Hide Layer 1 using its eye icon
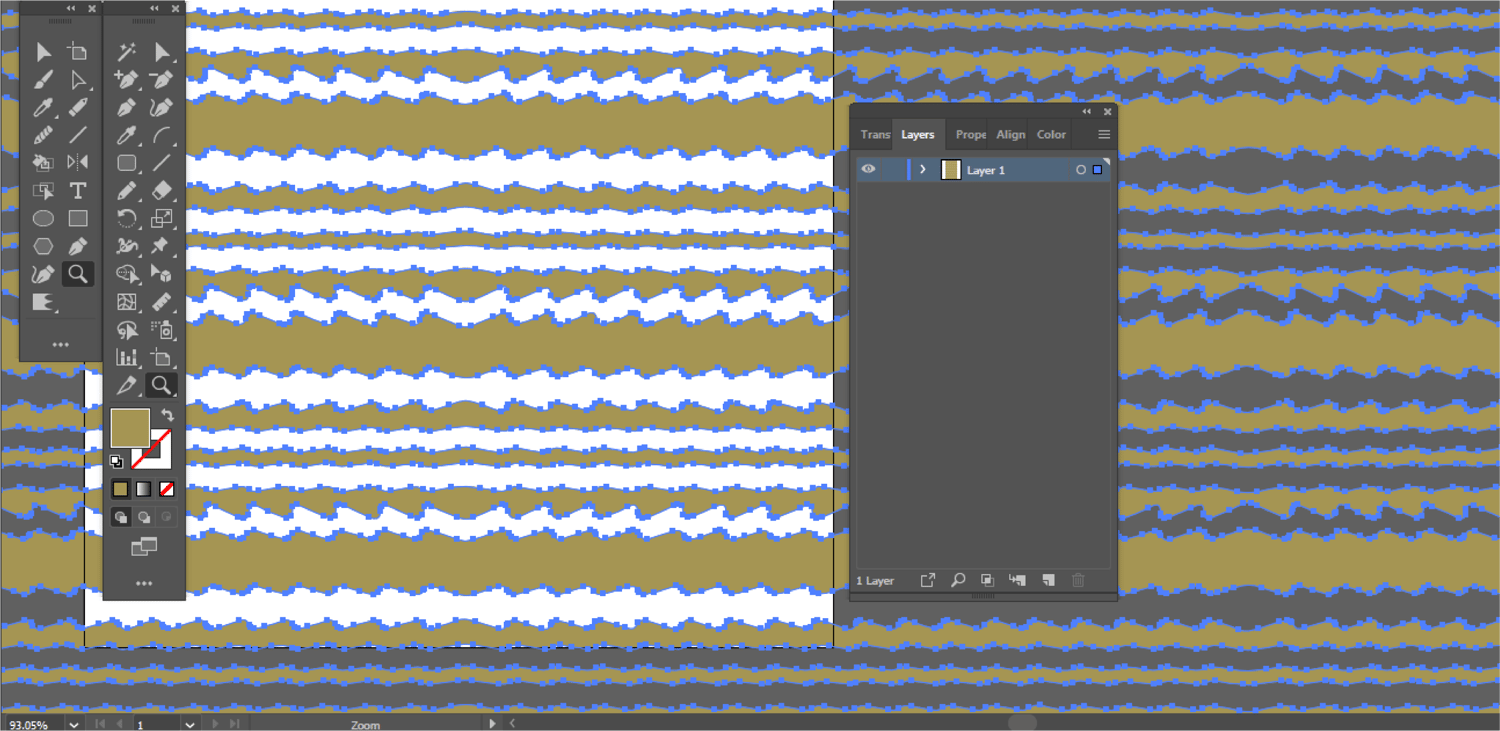 pos(868,169)
